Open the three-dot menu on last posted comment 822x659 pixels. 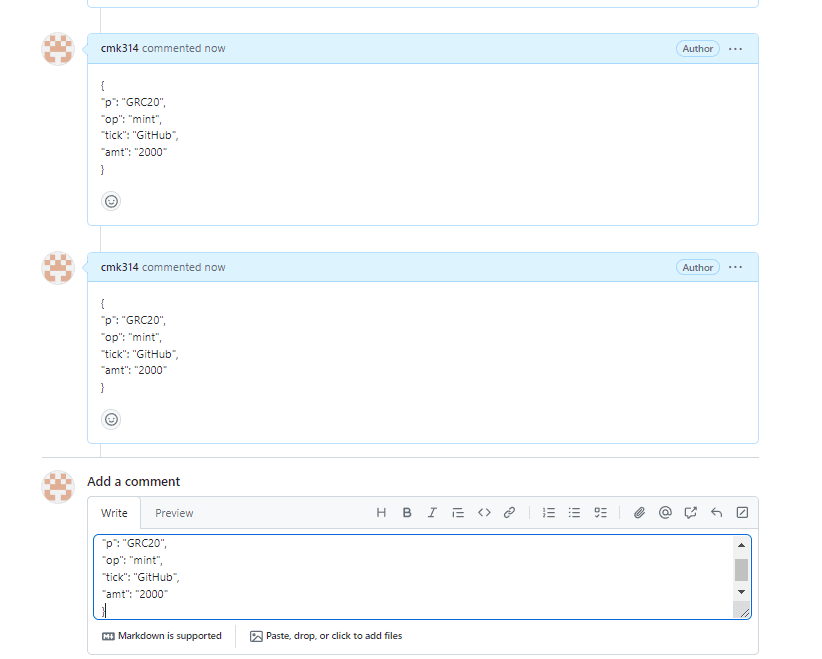point(736,267)
